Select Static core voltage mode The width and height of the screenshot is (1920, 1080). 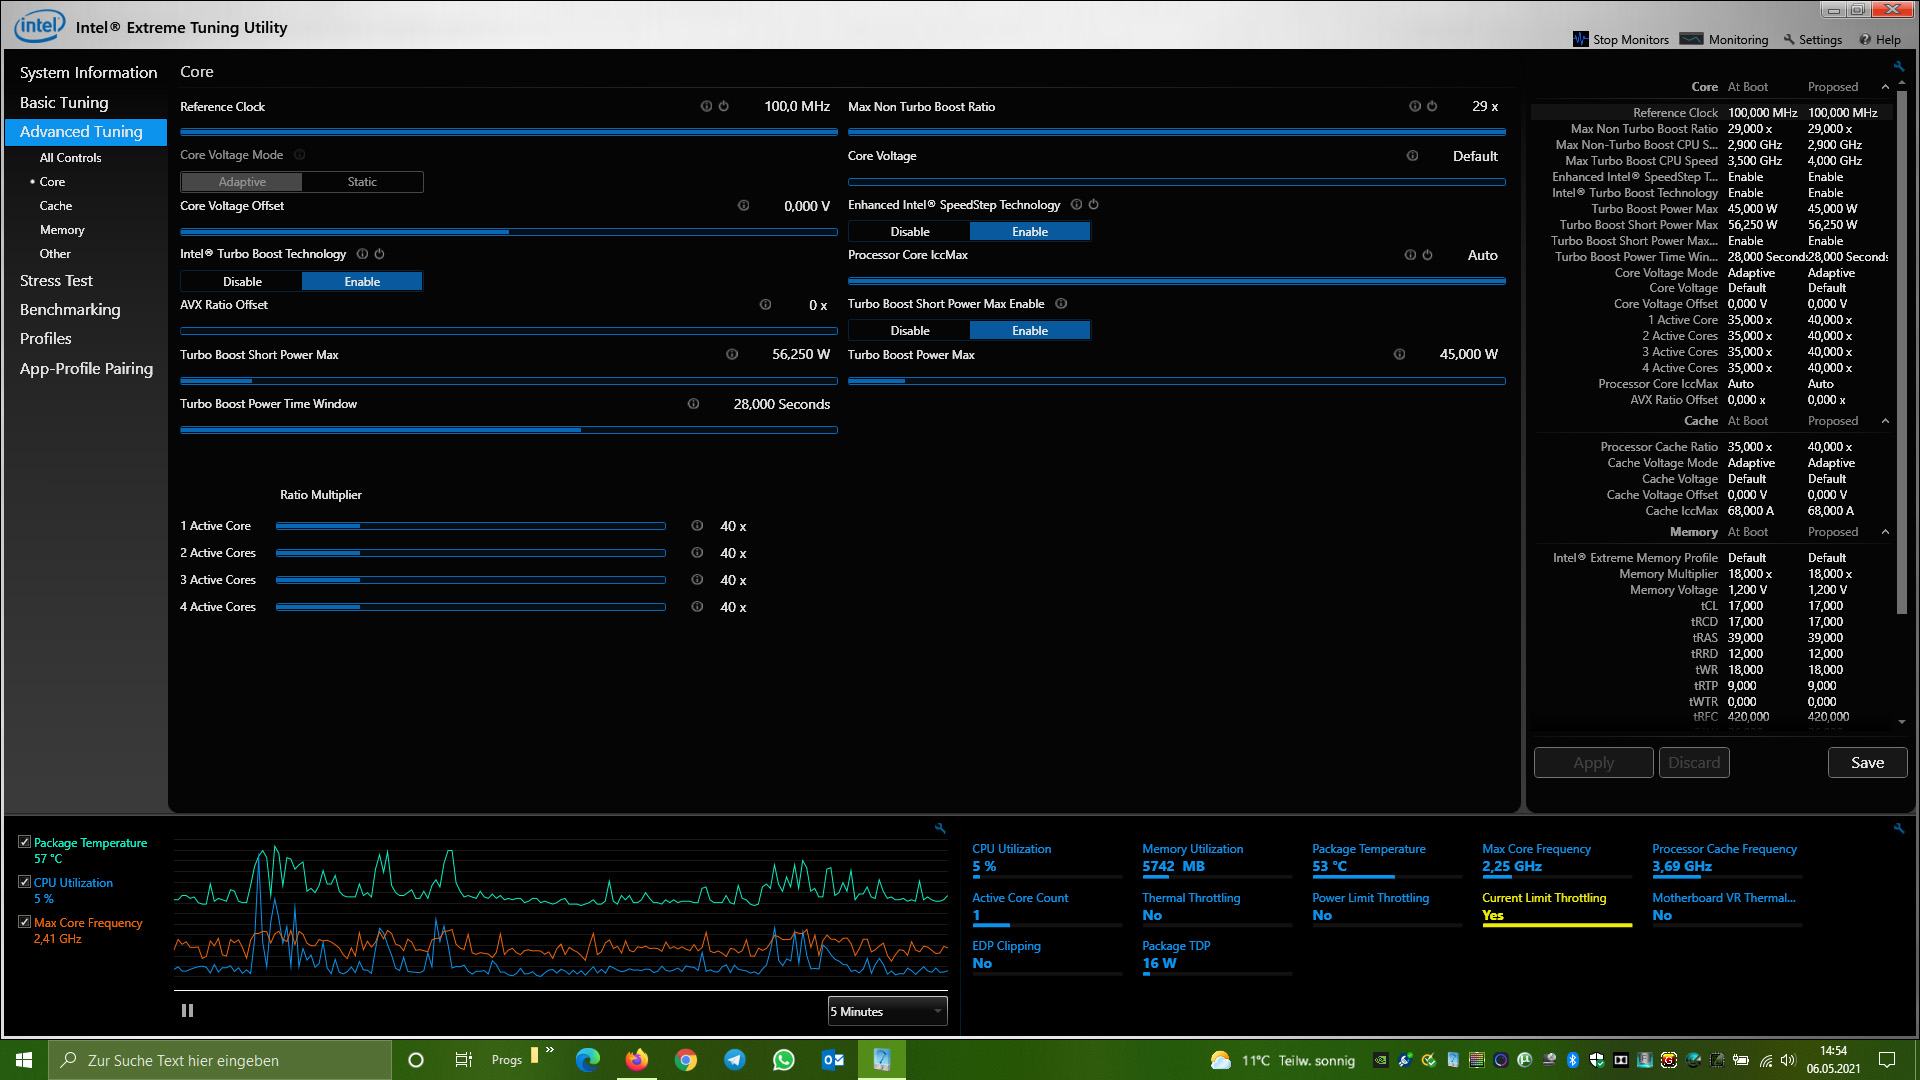click(362, 182)
